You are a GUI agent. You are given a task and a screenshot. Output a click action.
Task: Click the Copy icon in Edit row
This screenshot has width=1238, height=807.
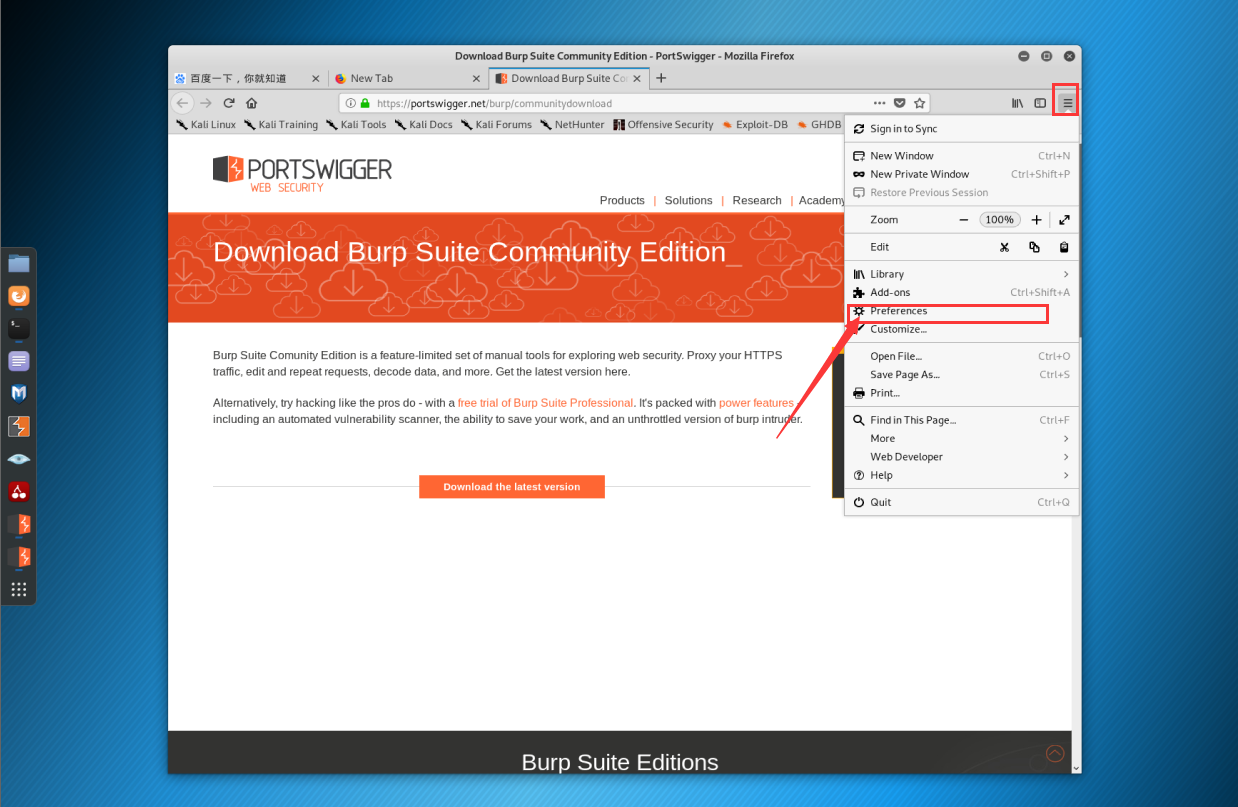(1034, 247)
